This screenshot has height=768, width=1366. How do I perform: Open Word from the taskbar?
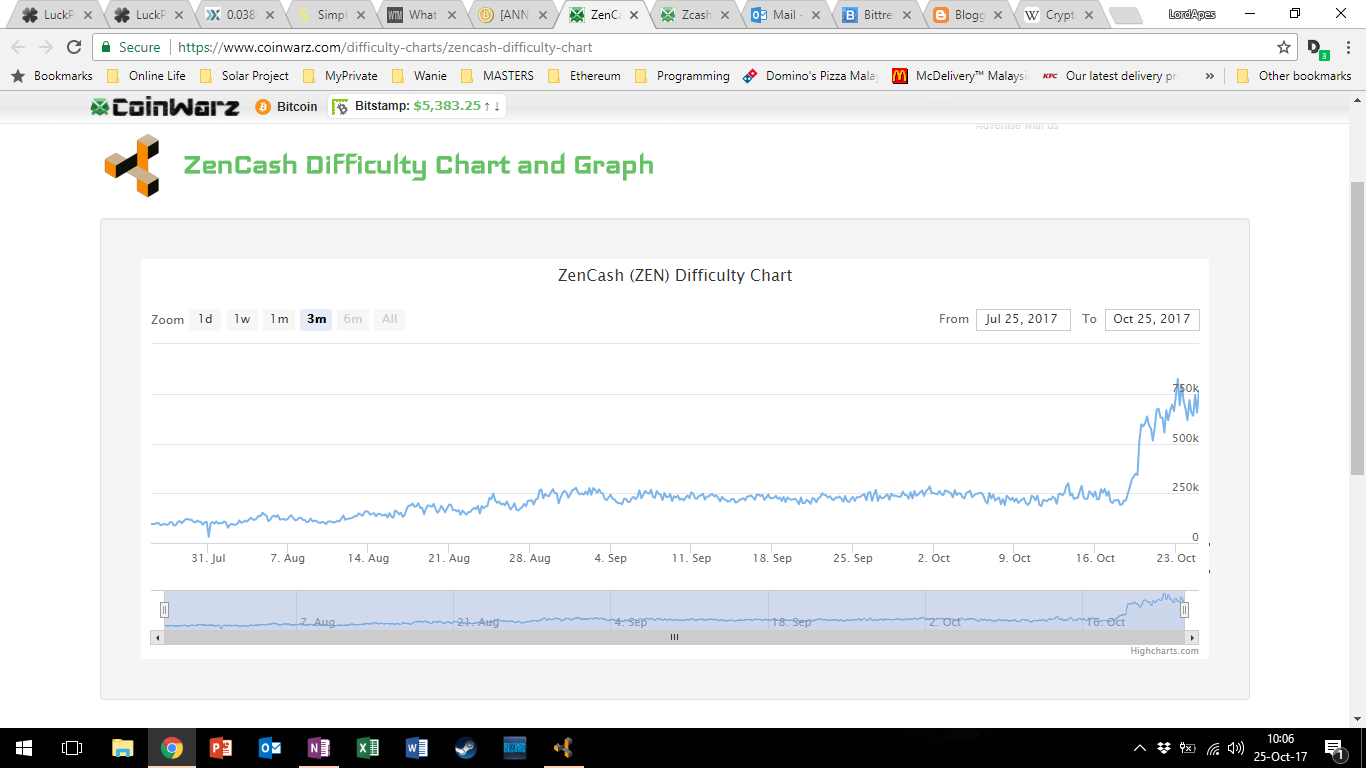[x=417, y=747]
